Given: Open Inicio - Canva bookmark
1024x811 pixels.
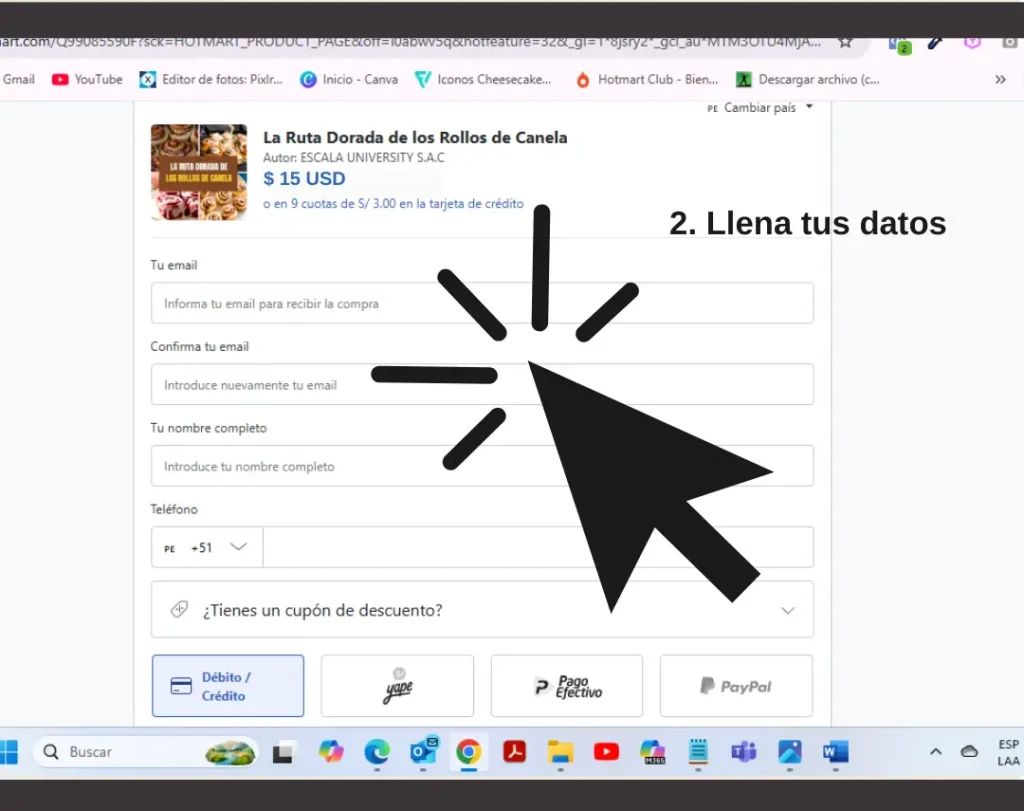Looking at the screenshot, I should point(349,79).
